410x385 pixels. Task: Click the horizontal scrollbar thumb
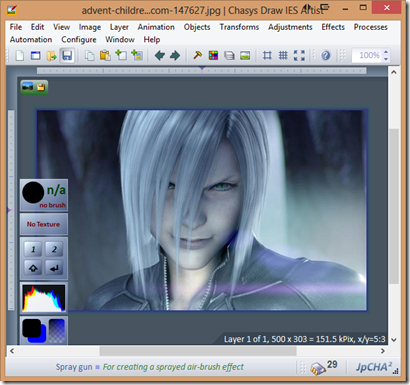198,351
